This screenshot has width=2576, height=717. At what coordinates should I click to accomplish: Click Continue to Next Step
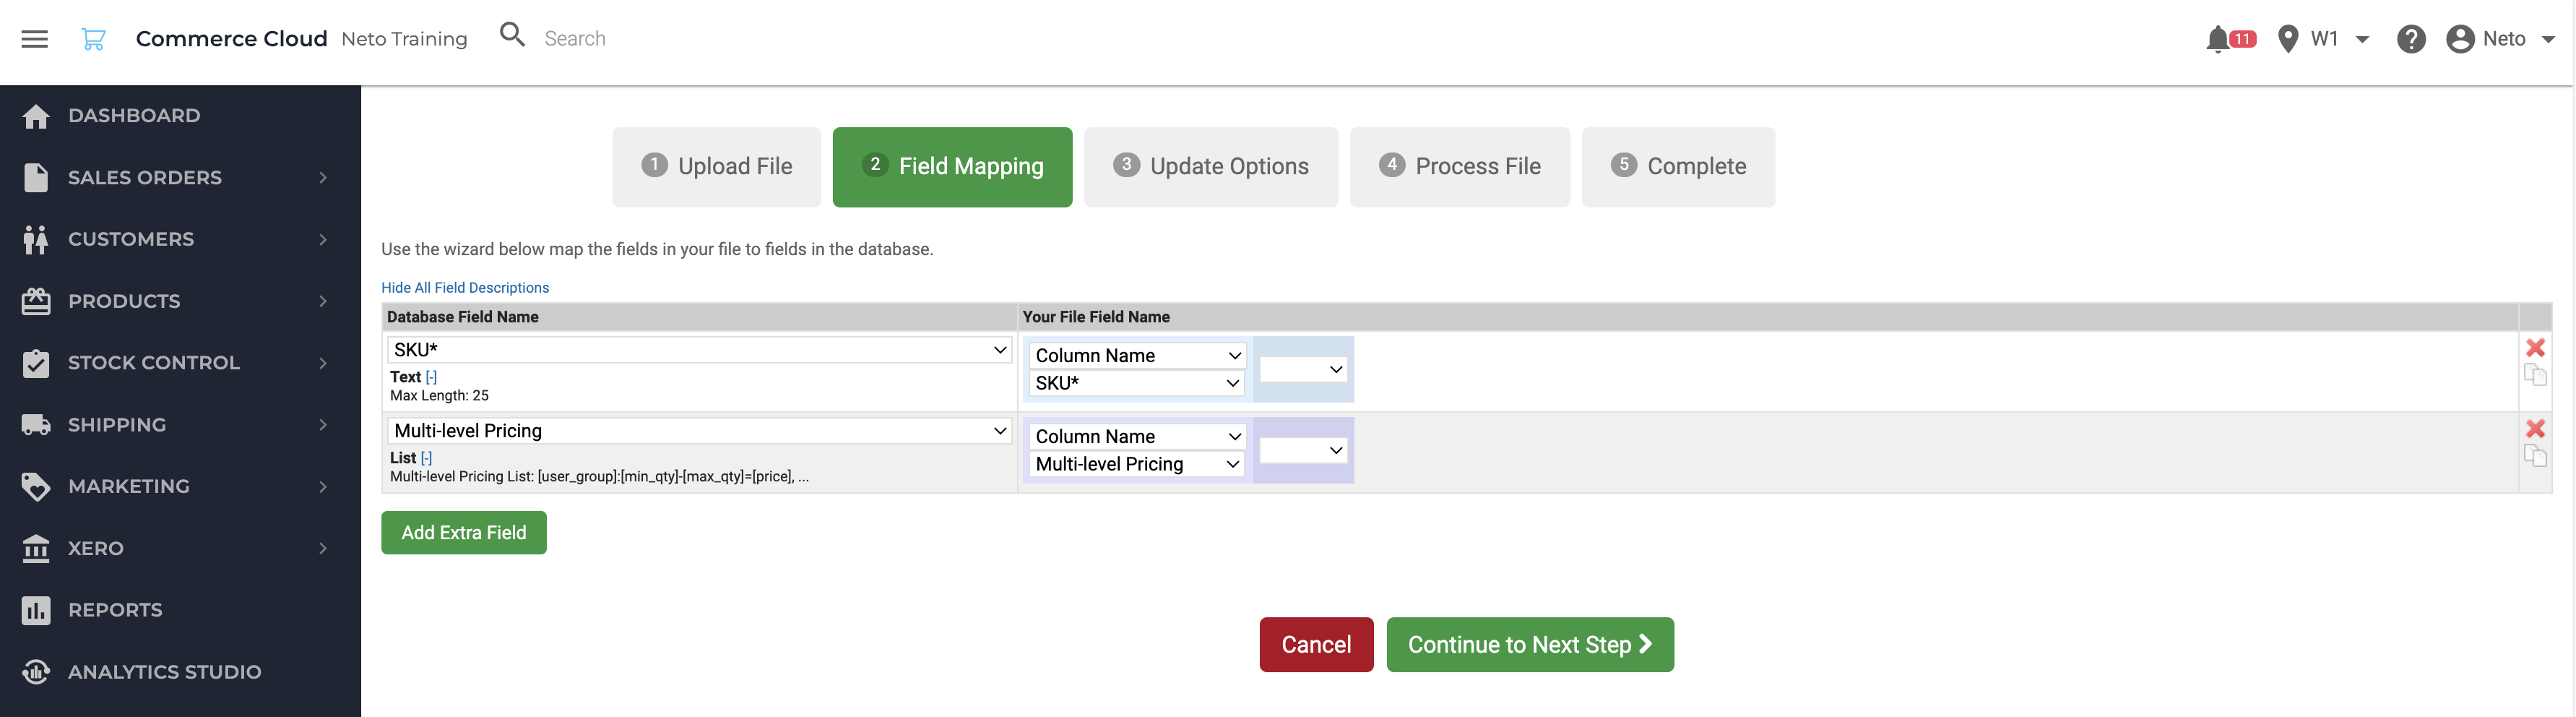click(x=1529, y=645)
